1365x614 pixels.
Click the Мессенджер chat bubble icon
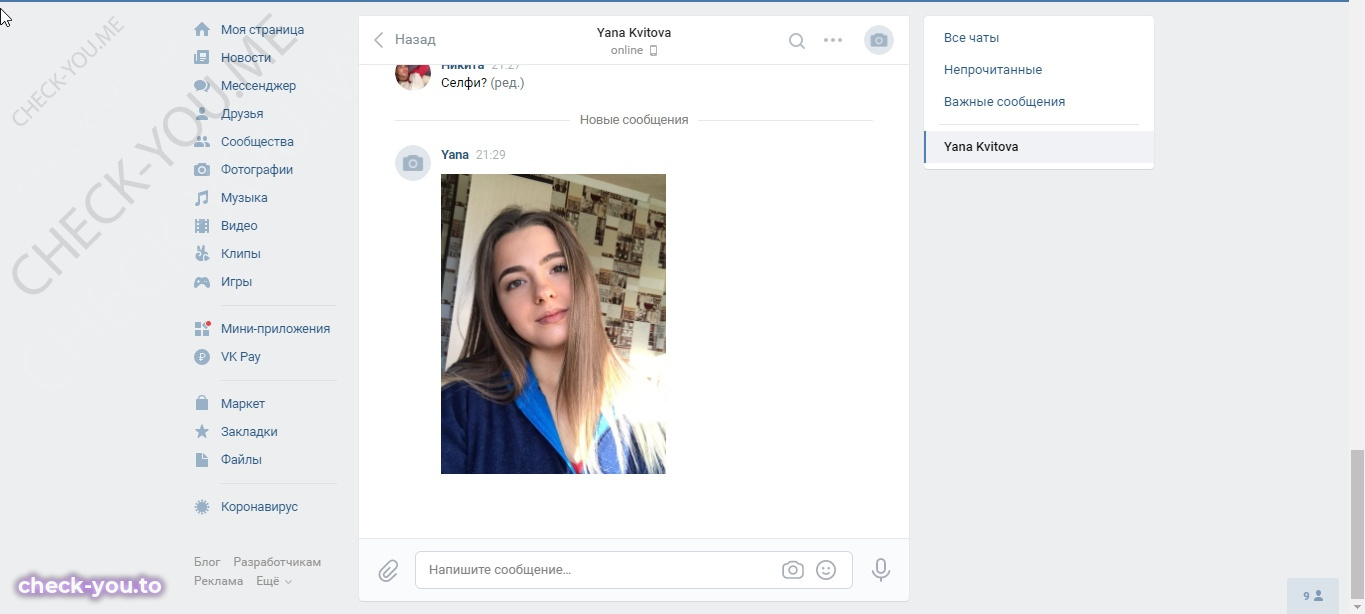point(202,86)
